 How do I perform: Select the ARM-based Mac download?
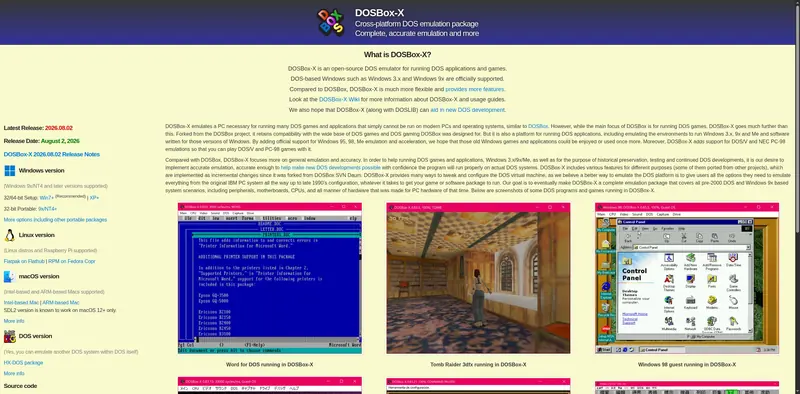click(x=61, y=303)
